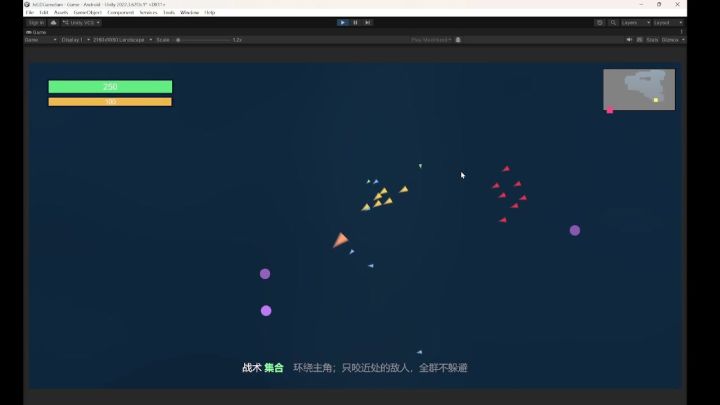Click the green 集合 tactic label

[x=274, y=368]
